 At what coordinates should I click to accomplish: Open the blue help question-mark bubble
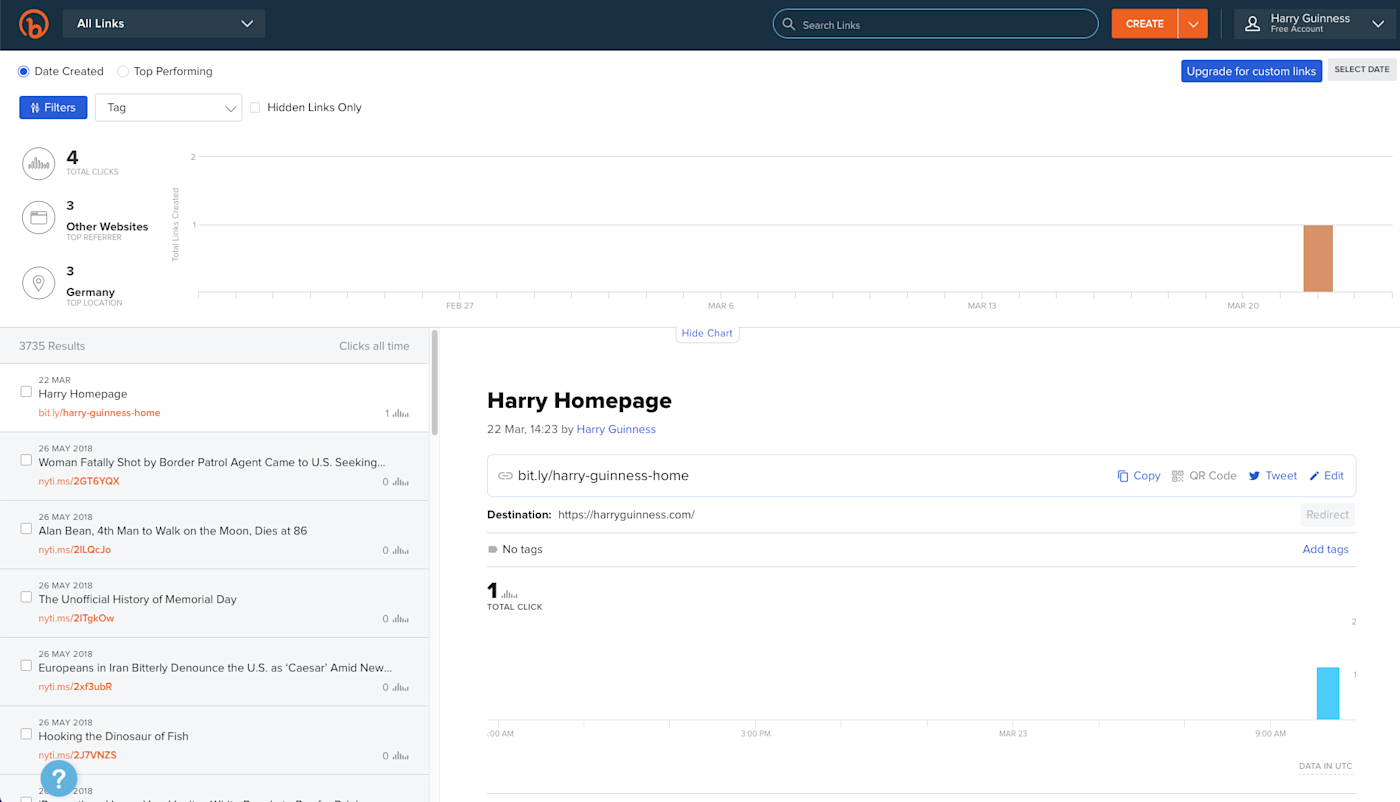(59, 778)
